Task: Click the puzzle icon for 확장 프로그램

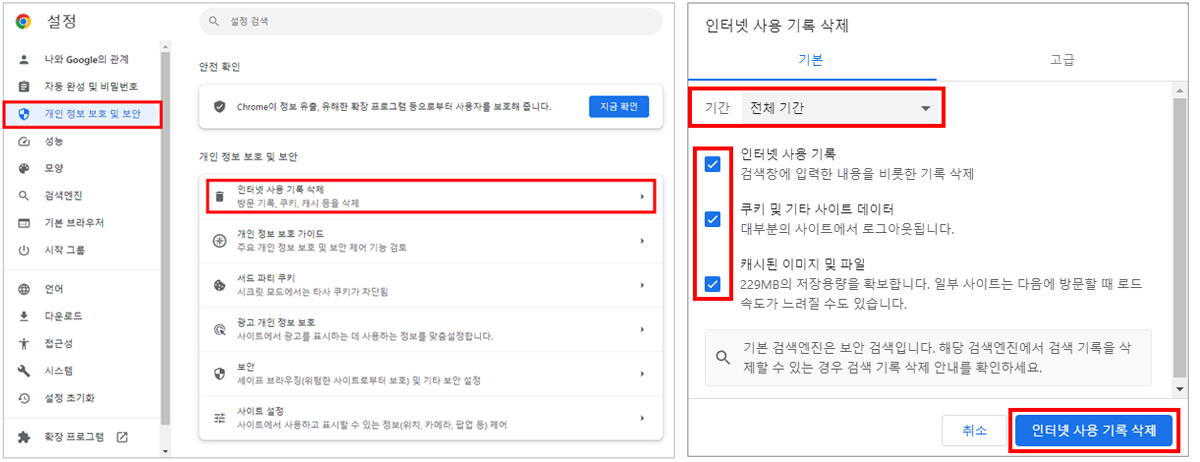Action: [24, 437]
